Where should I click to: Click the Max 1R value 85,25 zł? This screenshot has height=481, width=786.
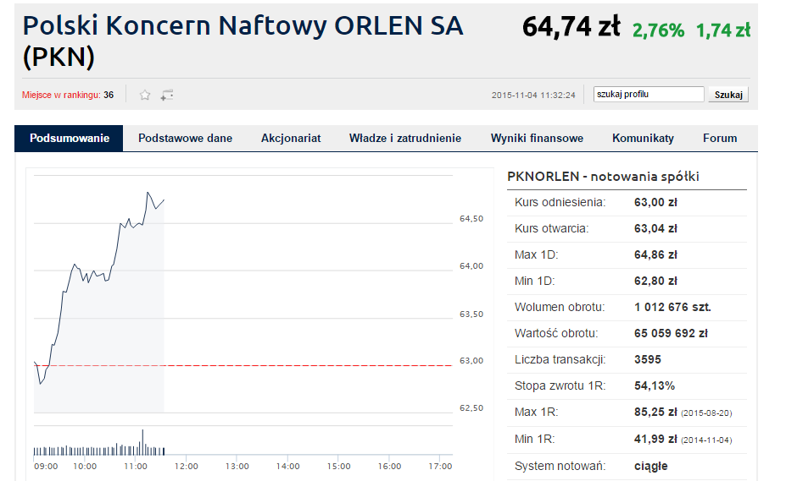click(656, 412)
